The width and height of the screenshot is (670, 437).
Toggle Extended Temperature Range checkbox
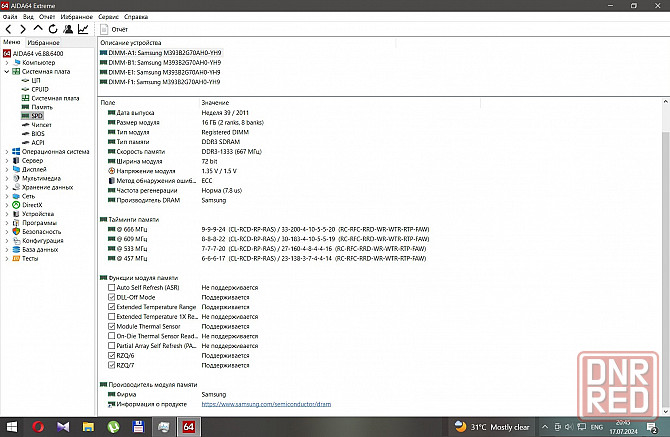[112, 307]
